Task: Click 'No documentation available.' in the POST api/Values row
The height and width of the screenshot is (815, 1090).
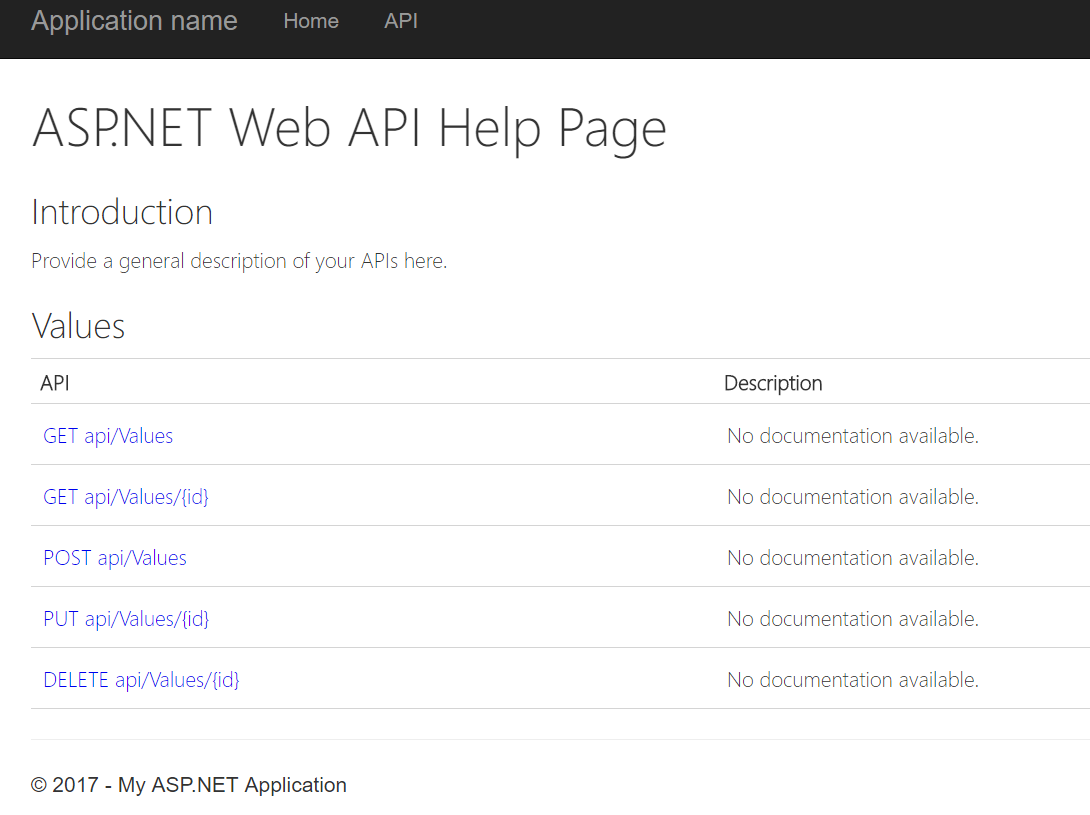Action: pyautogui.click(x=853, y=558)
